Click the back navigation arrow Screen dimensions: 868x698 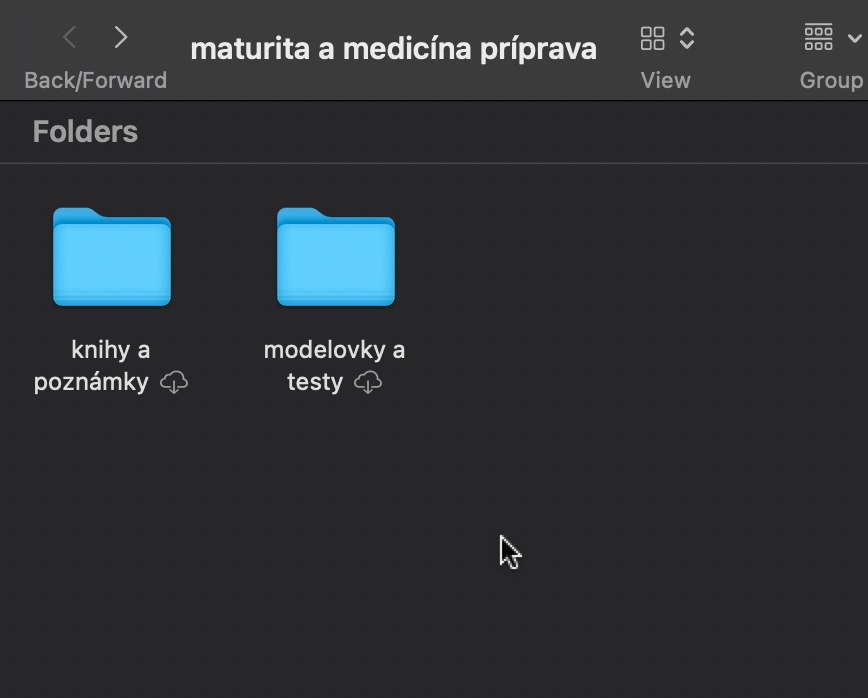pyautogui.click(x=69, y=37)
